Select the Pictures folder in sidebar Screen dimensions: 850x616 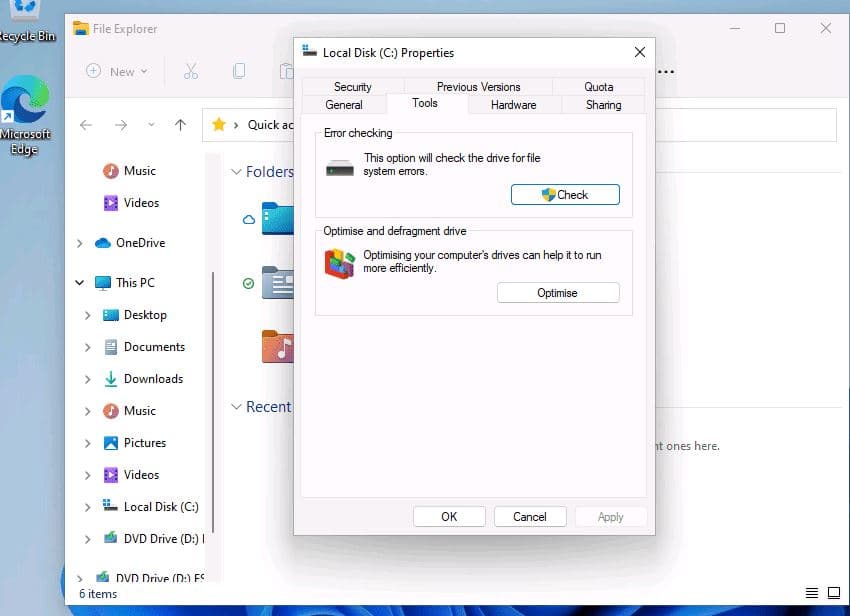coord(144,443)
